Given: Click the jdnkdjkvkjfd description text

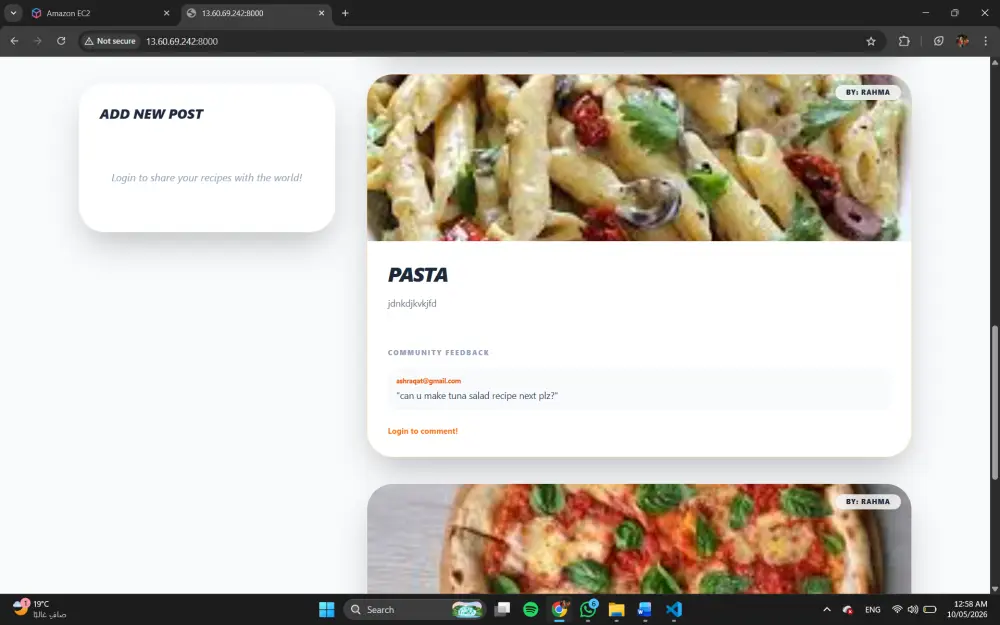Looking at the screenshot, I should coord(412,304).
